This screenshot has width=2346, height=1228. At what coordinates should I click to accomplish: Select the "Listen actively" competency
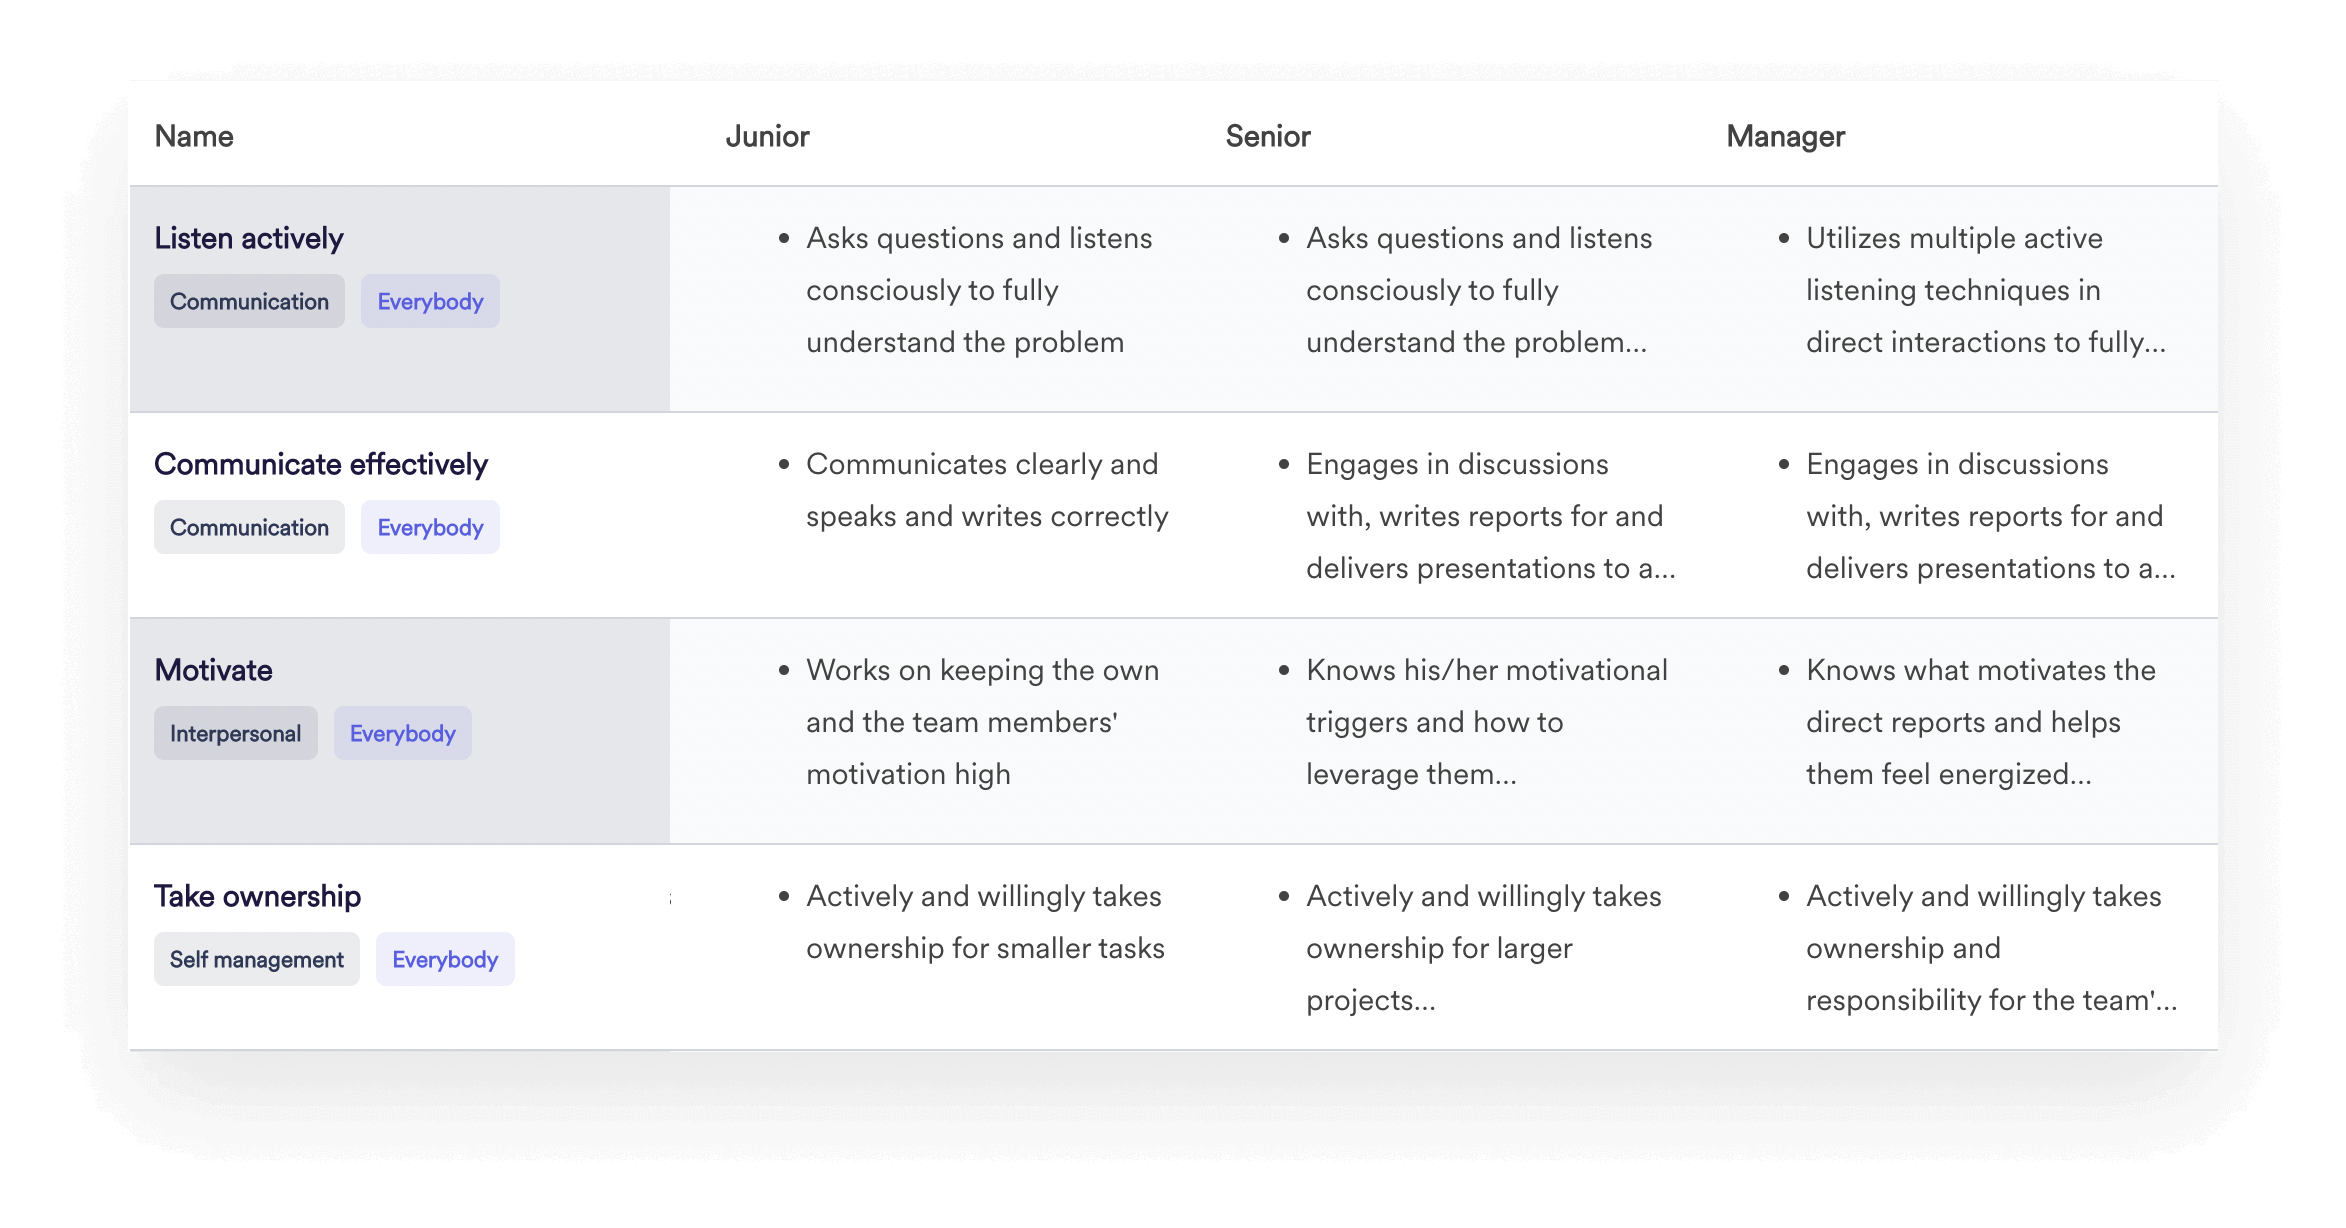248,238
